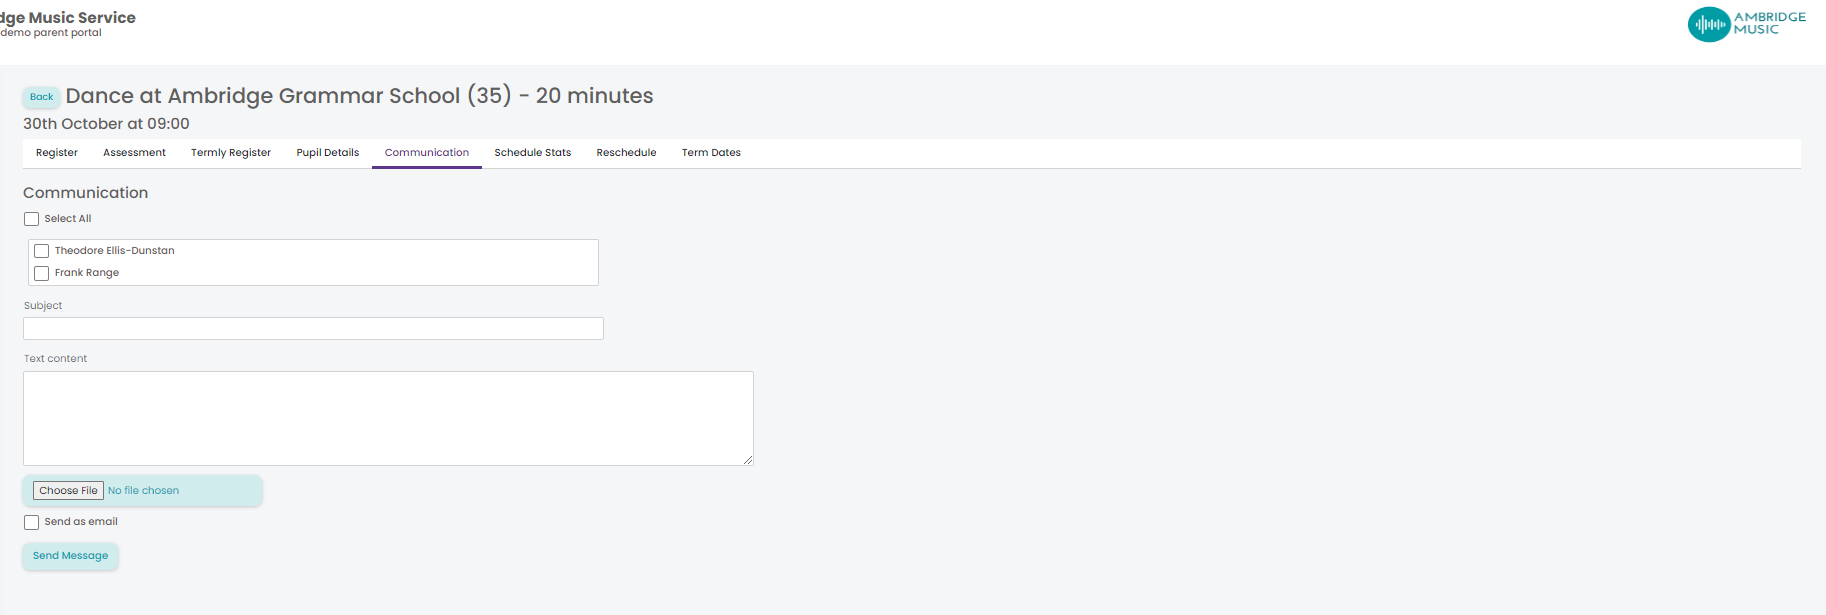Click the Choose File button
This screenshot has height=615, width=1826.
click(x=68, y=491)
